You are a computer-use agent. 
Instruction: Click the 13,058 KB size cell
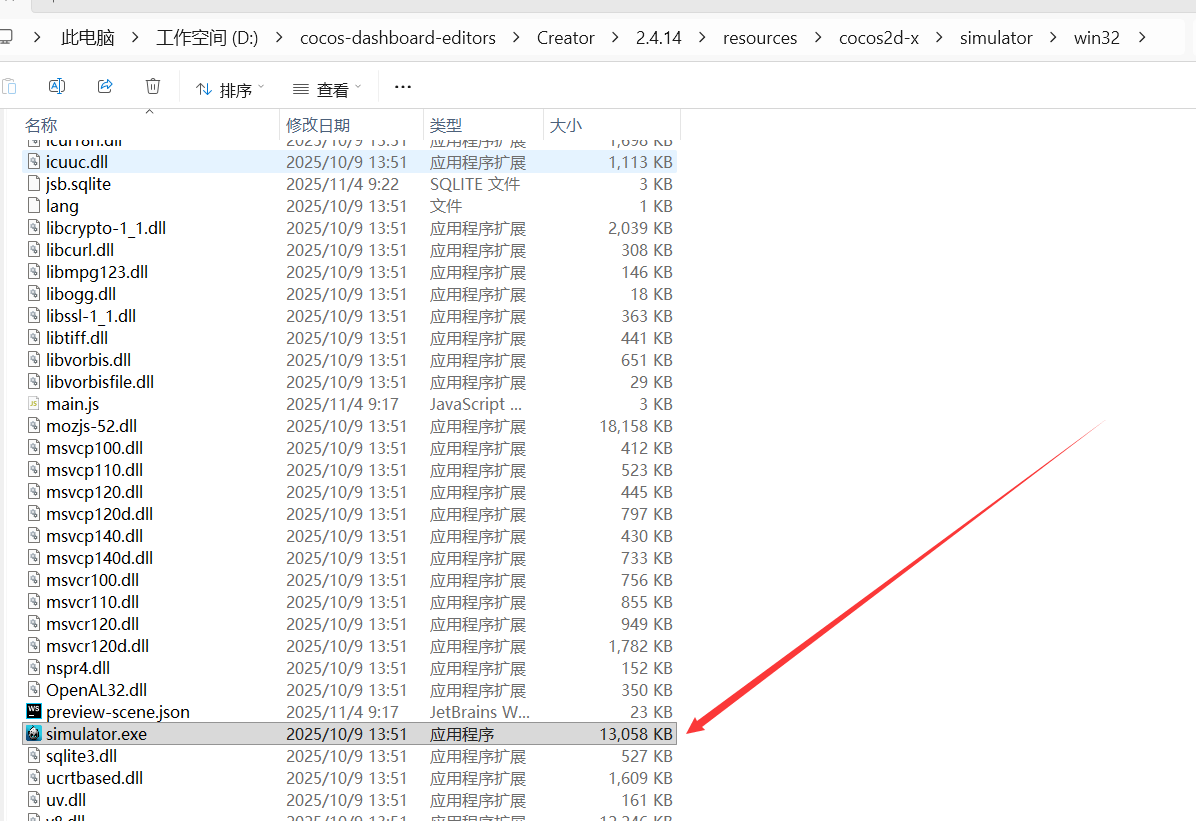coord(635,734)
